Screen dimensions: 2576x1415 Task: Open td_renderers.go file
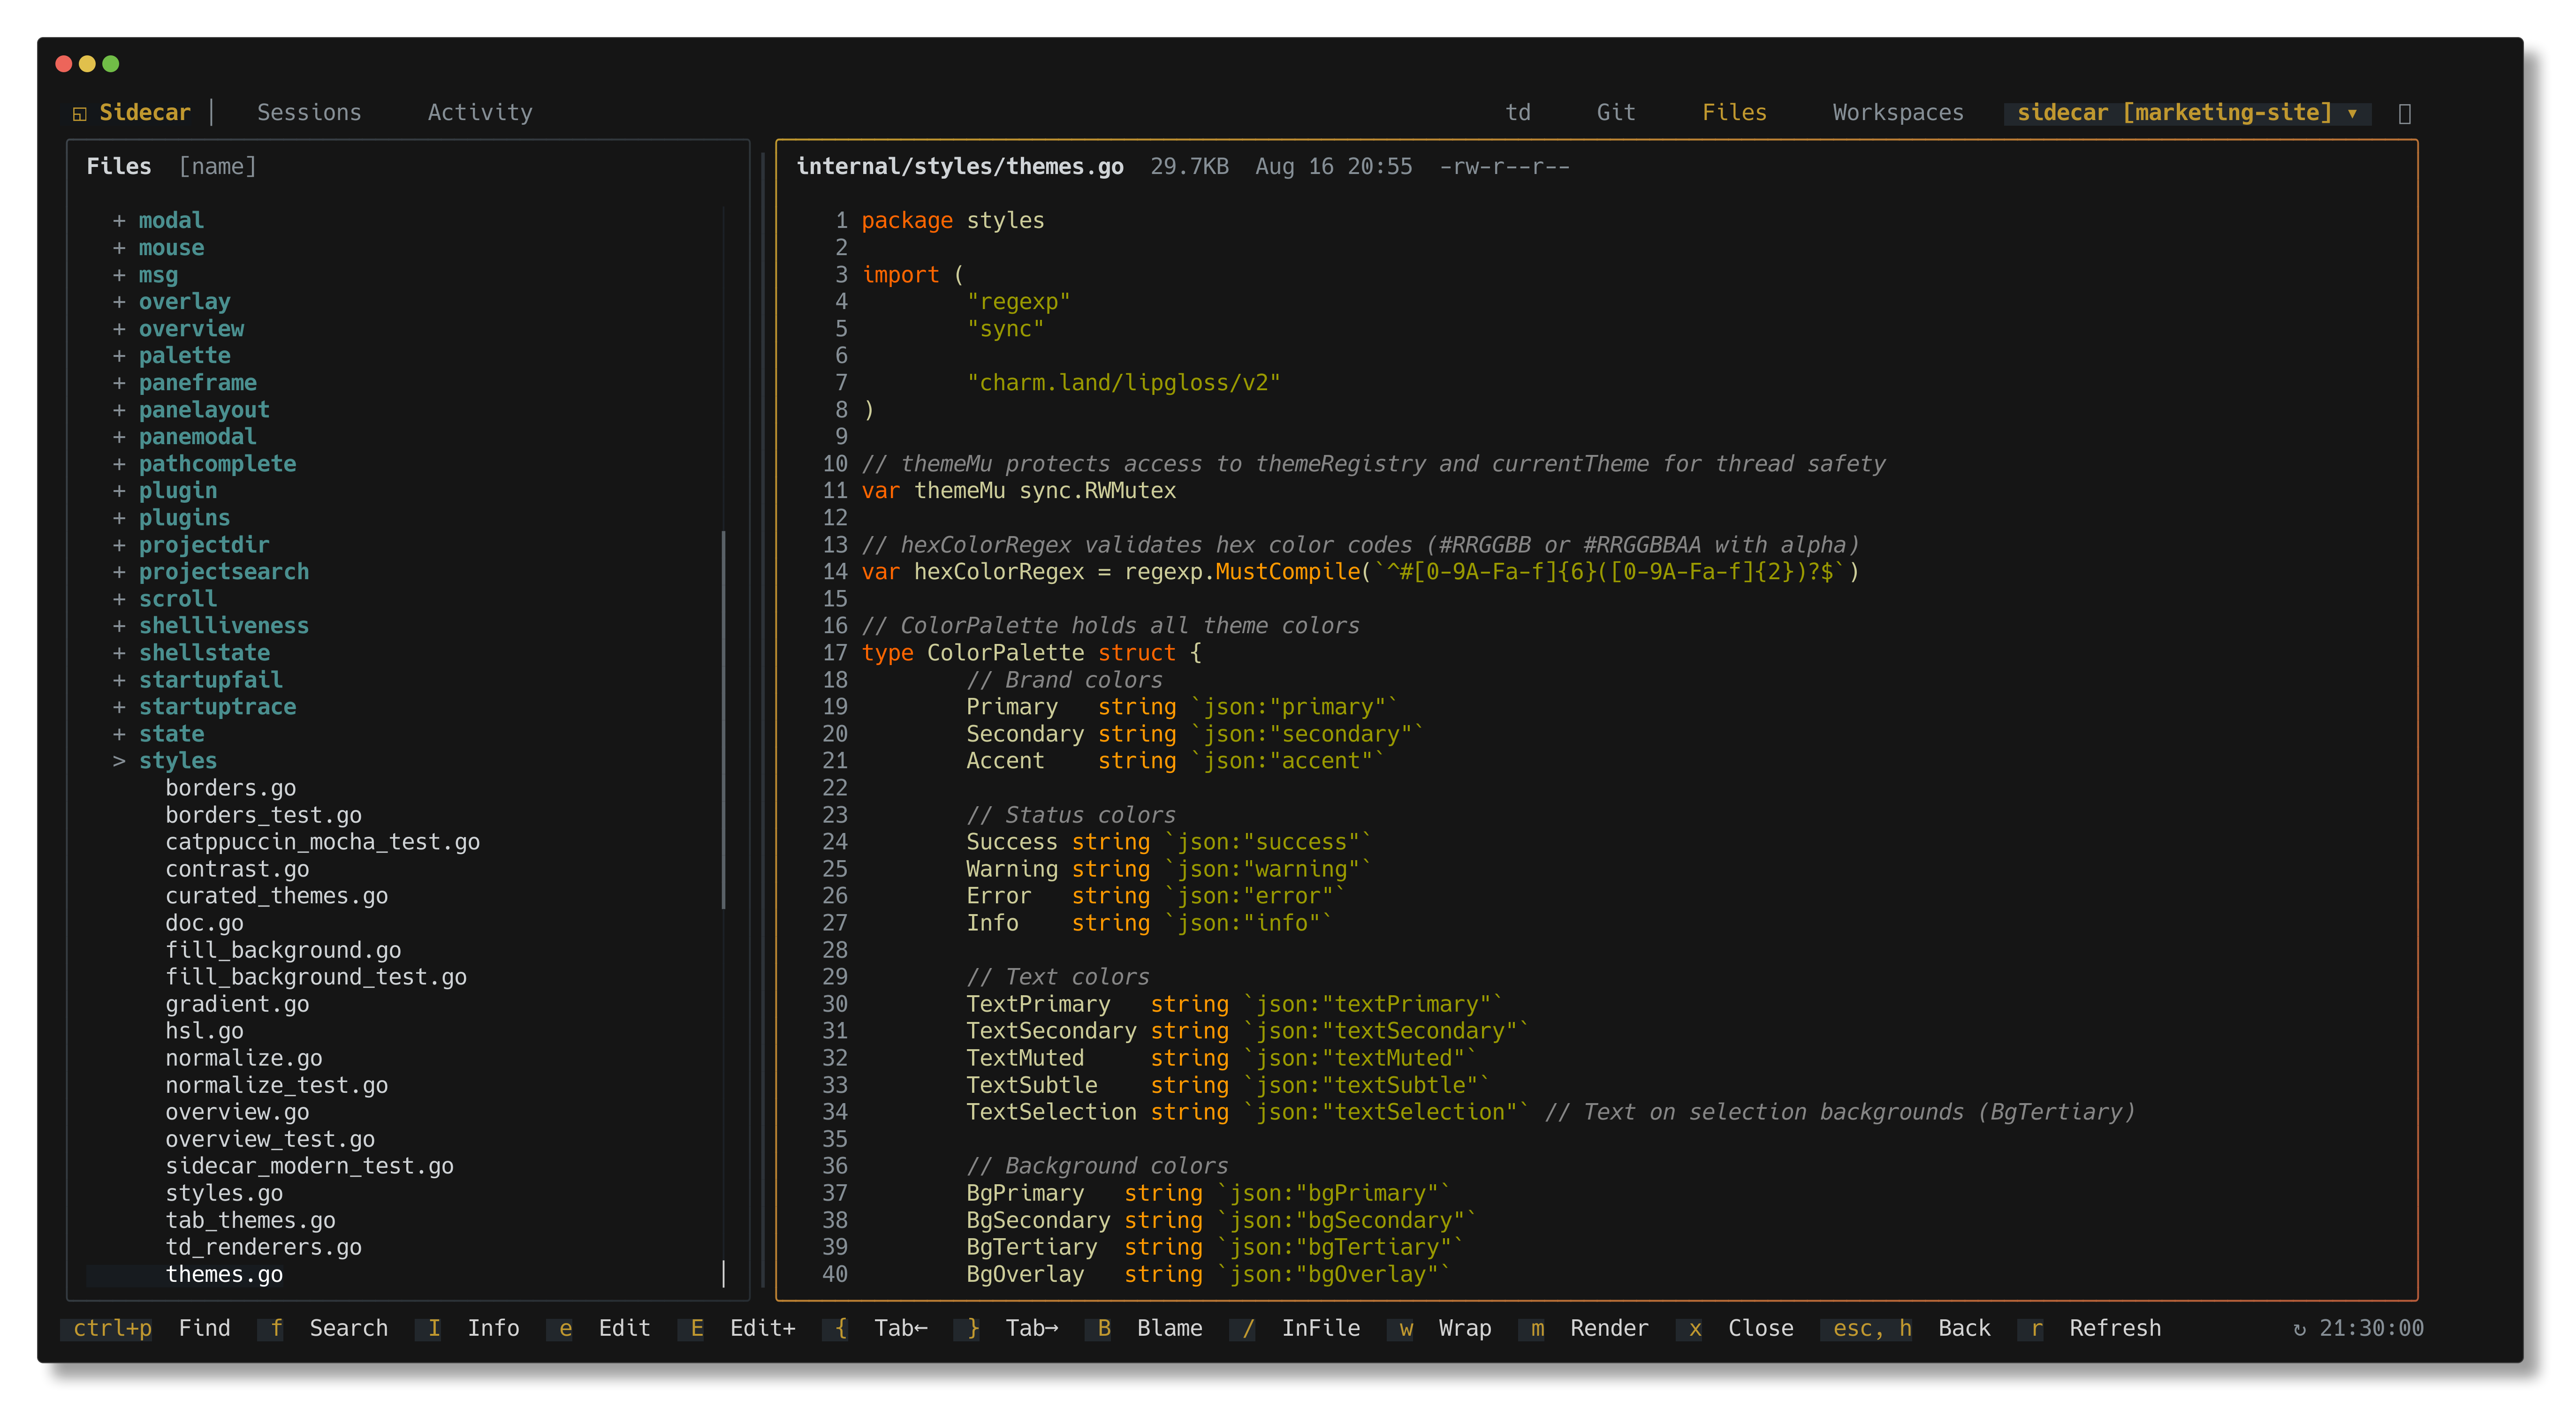pyautogui.click(x=263, y=1247)
